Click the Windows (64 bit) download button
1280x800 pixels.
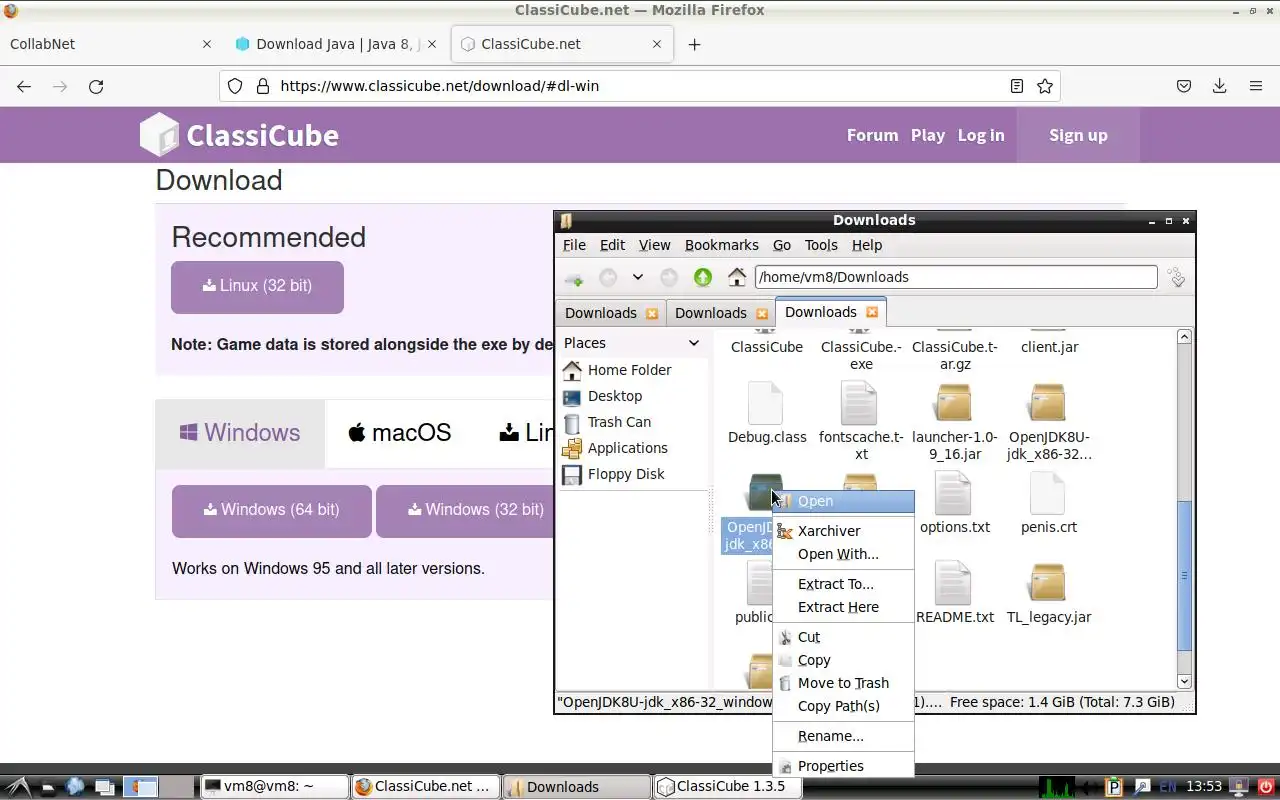272,511
